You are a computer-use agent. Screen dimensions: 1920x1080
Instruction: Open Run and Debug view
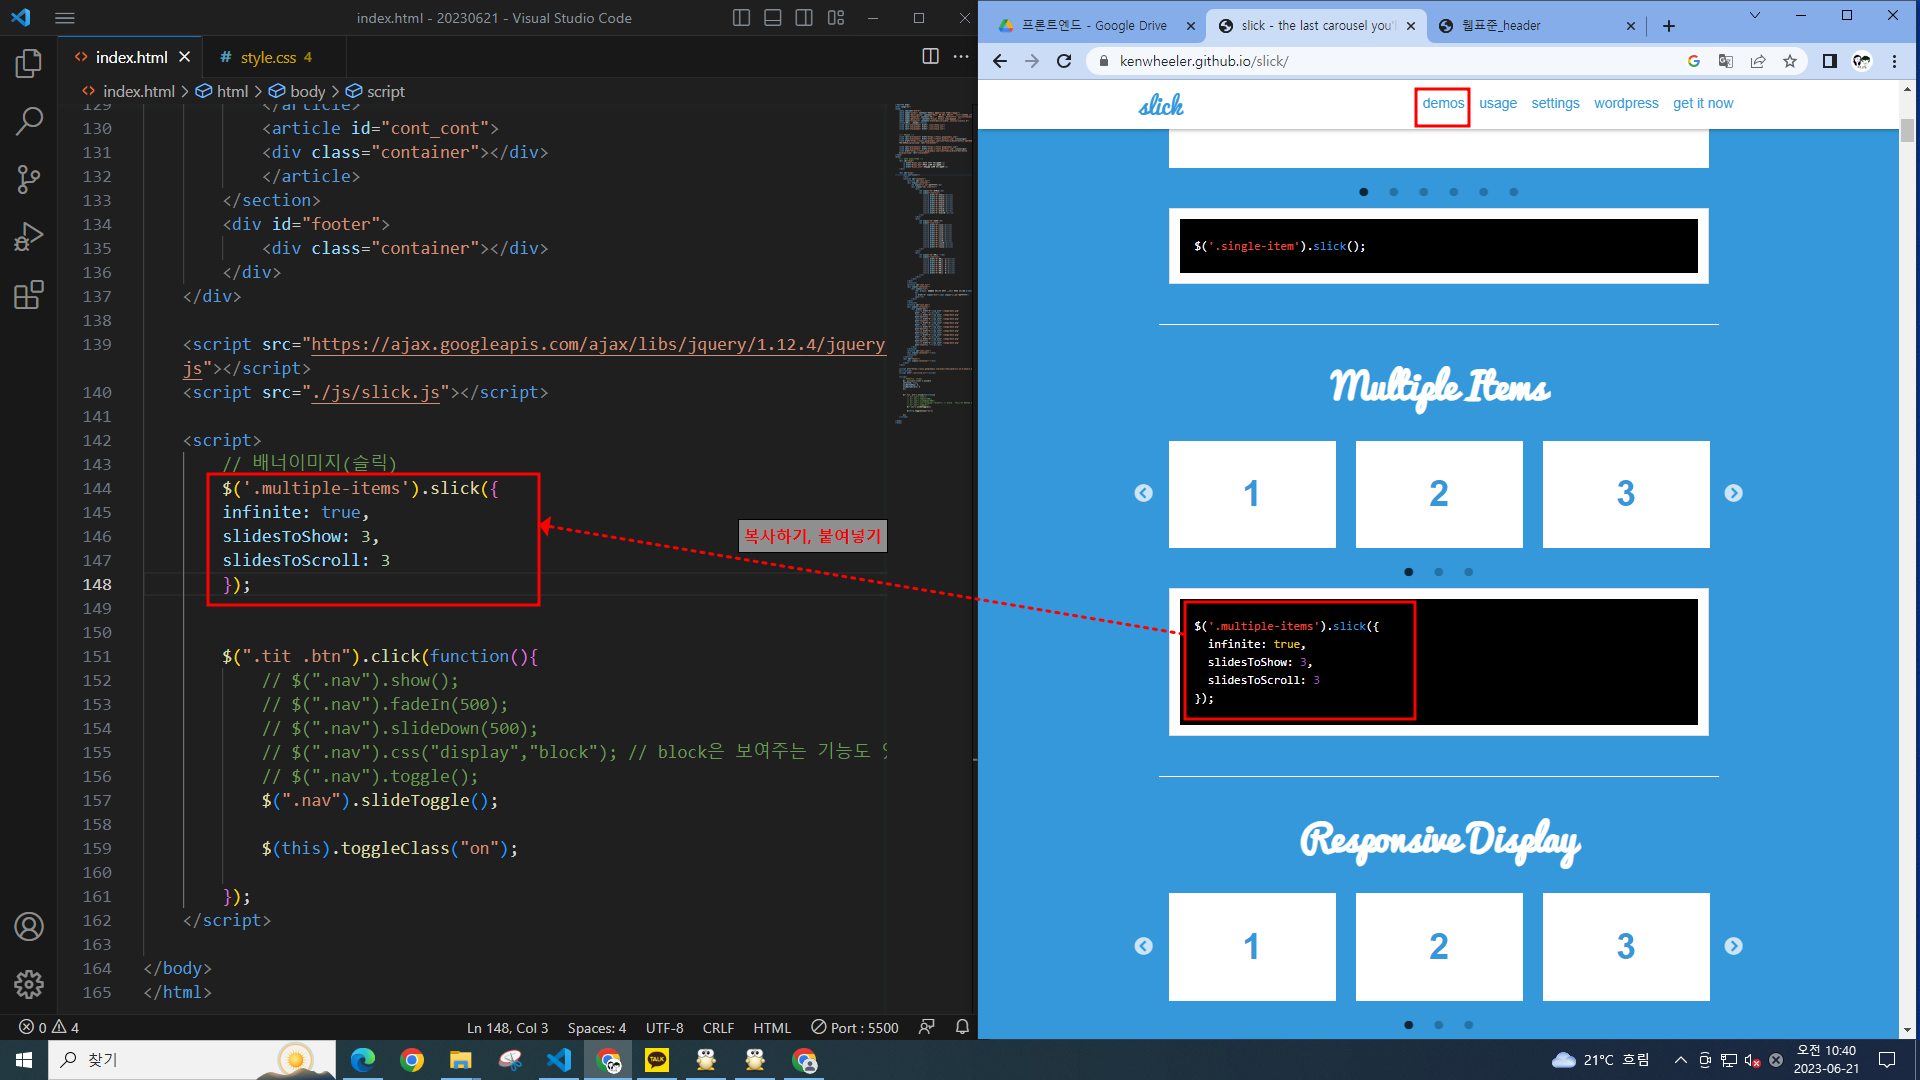pos(29,237)
